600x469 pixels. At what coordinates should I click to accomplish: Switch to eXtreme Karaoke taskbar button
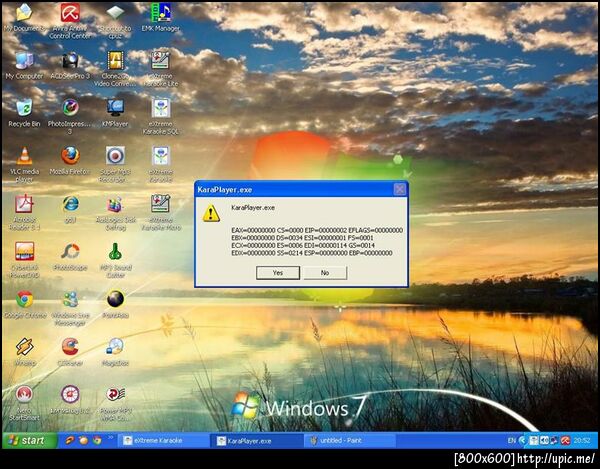tap(162, 441)
